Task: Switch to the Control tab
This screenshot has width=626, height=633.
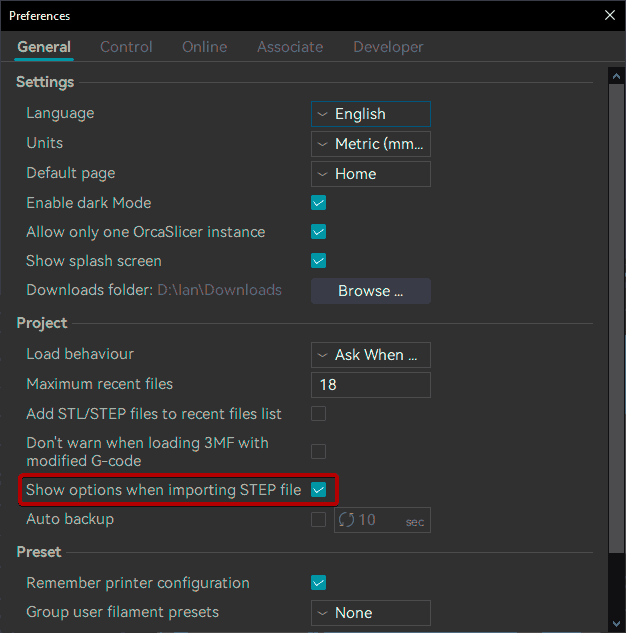Action: click(x=126, y=47)
